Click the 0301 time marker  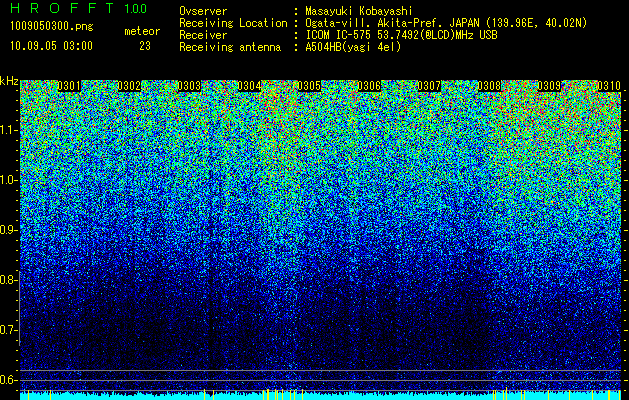69,86
